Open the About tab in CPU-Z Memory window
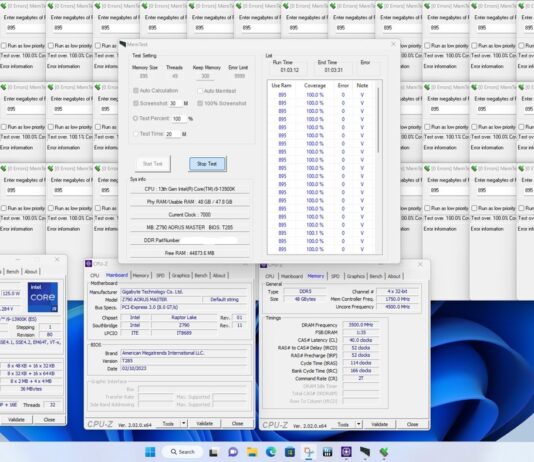Image resolution: width=534 pixels, height=462 pixels. [x=394, y=276]
